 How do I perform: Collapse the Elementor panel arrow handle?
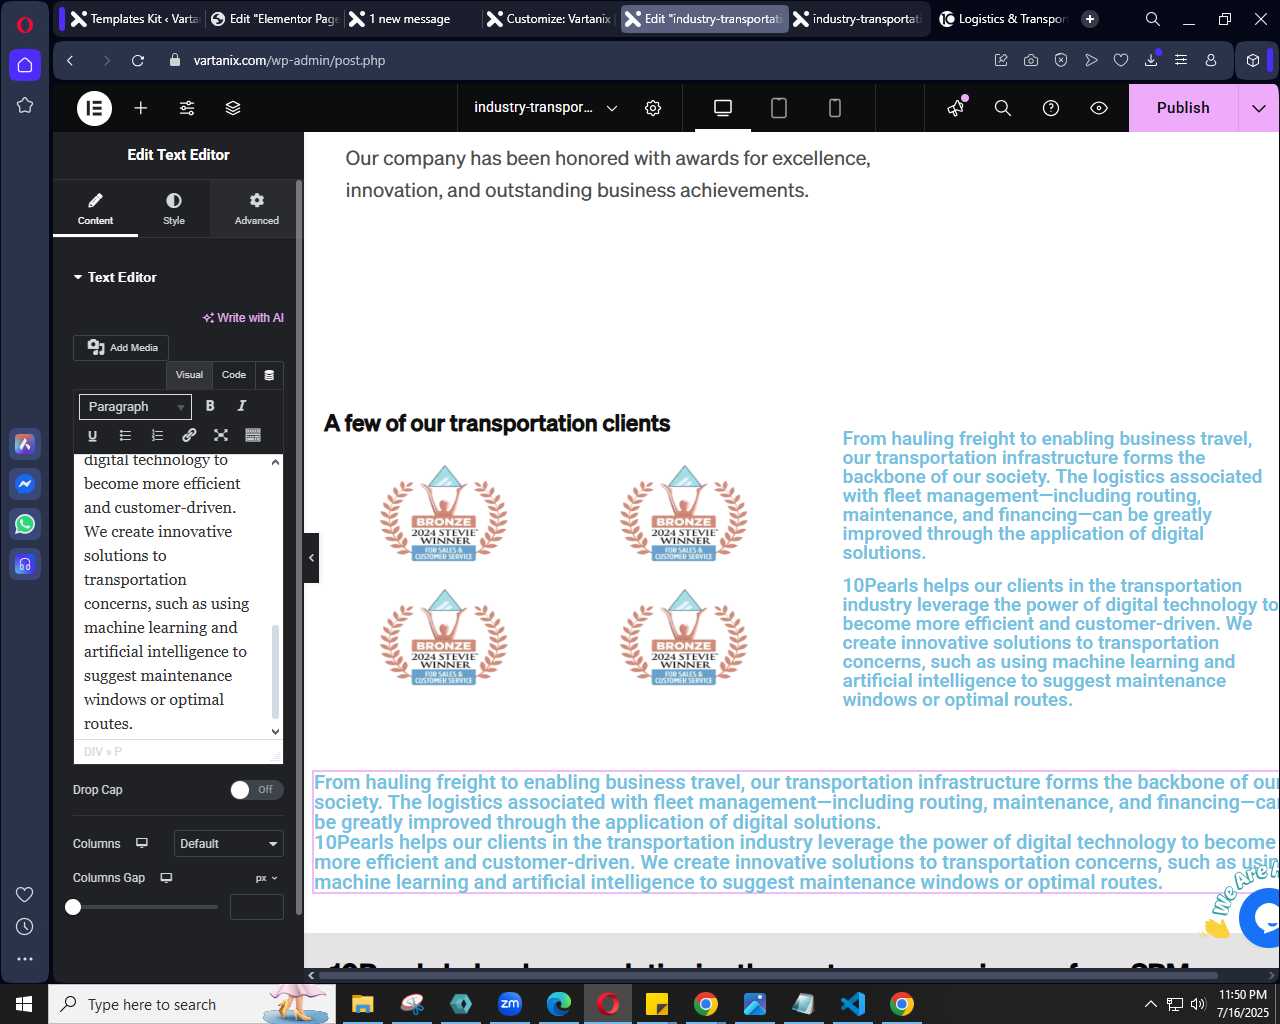[x=311, y=558]
